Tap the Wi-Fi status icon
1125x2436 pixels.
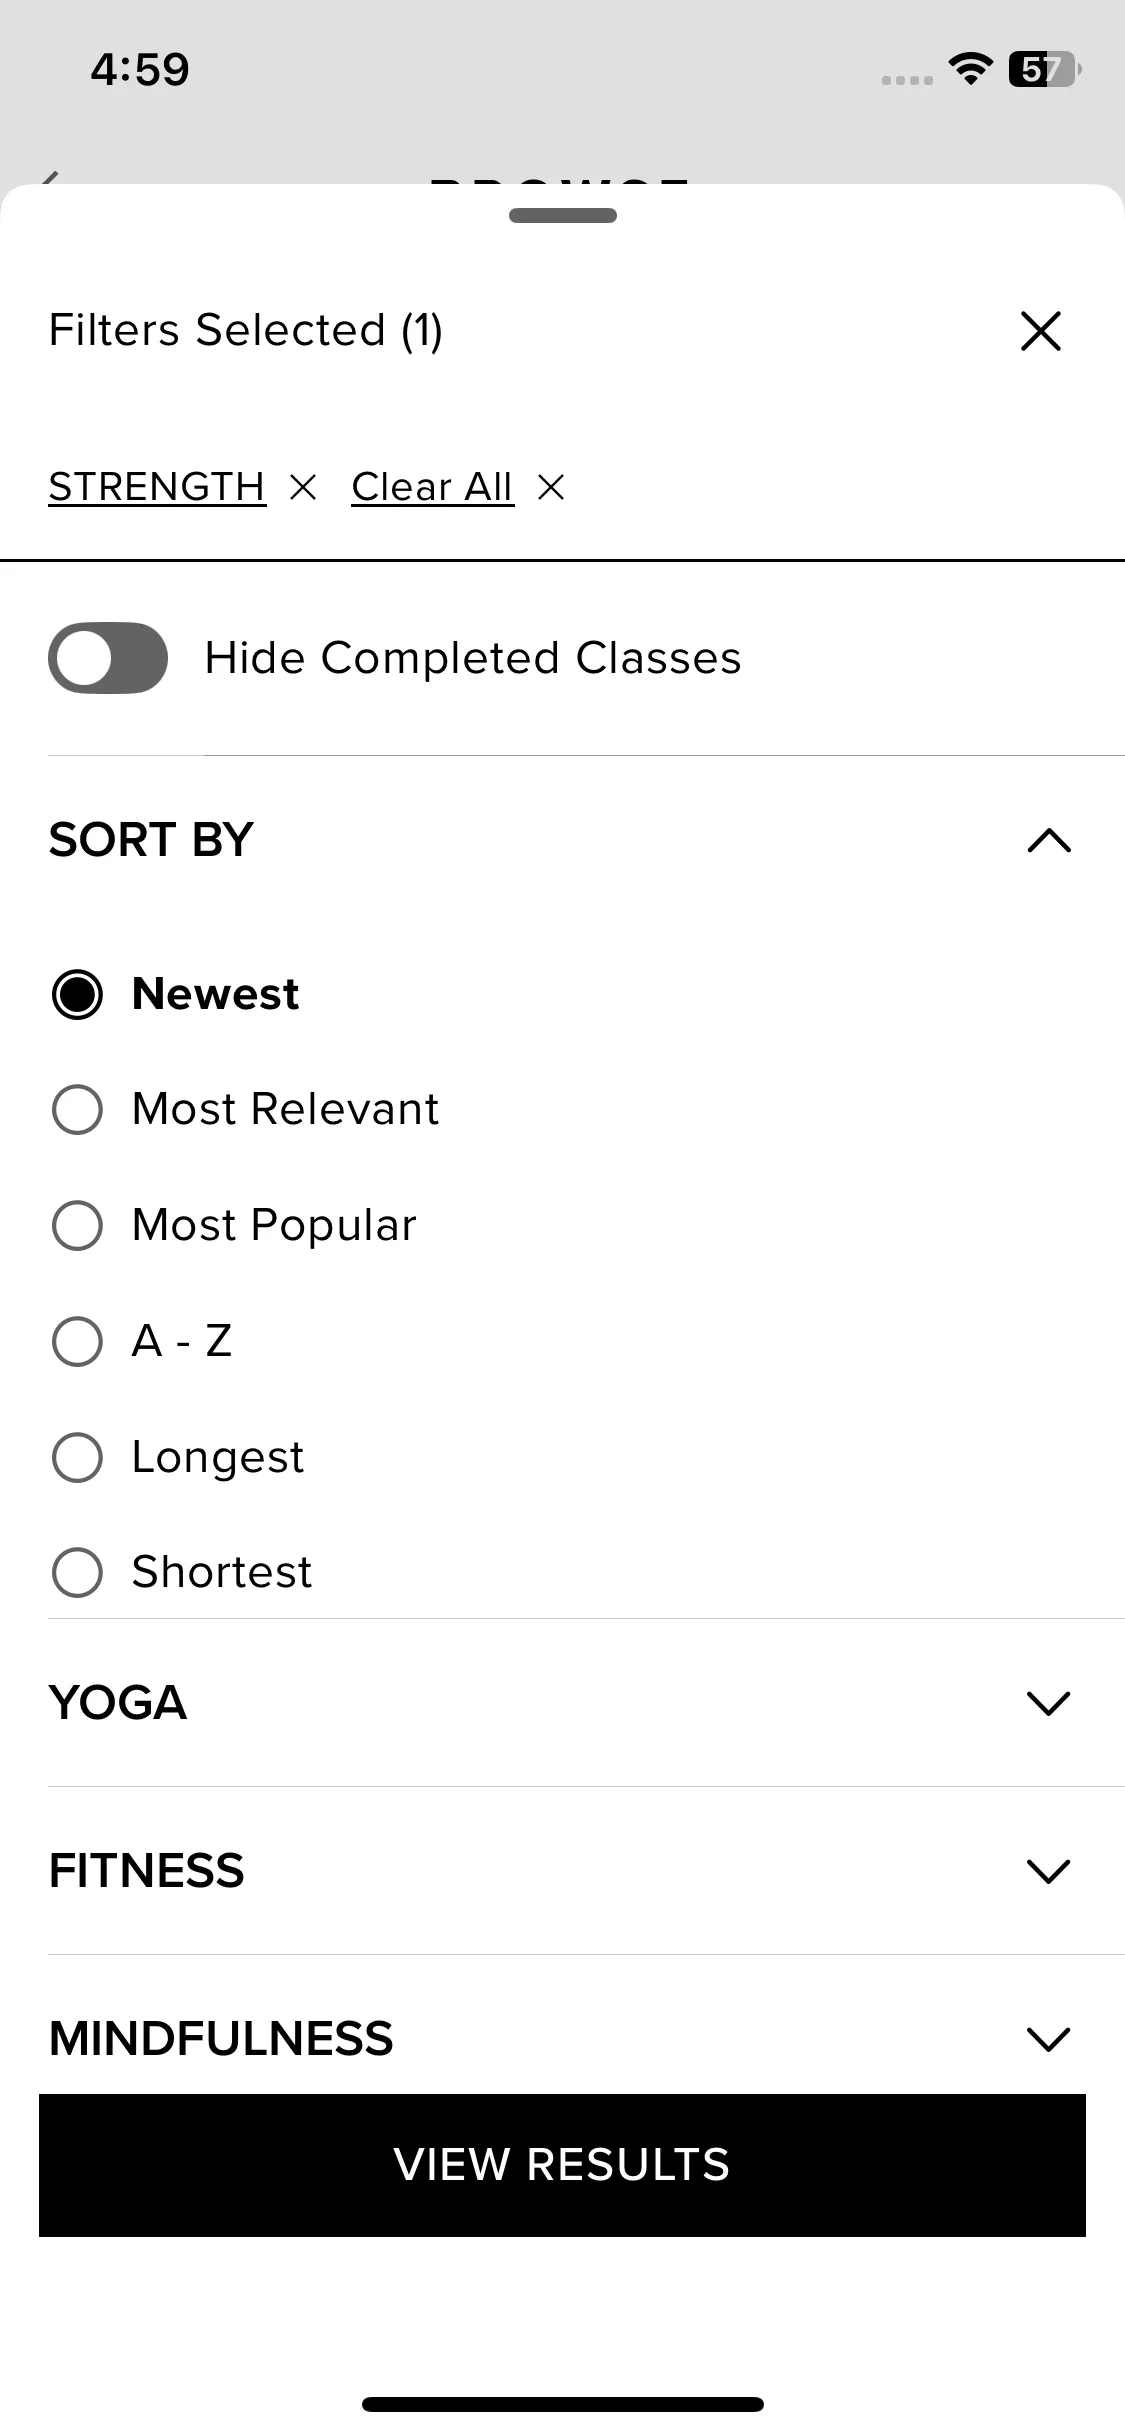969,69
